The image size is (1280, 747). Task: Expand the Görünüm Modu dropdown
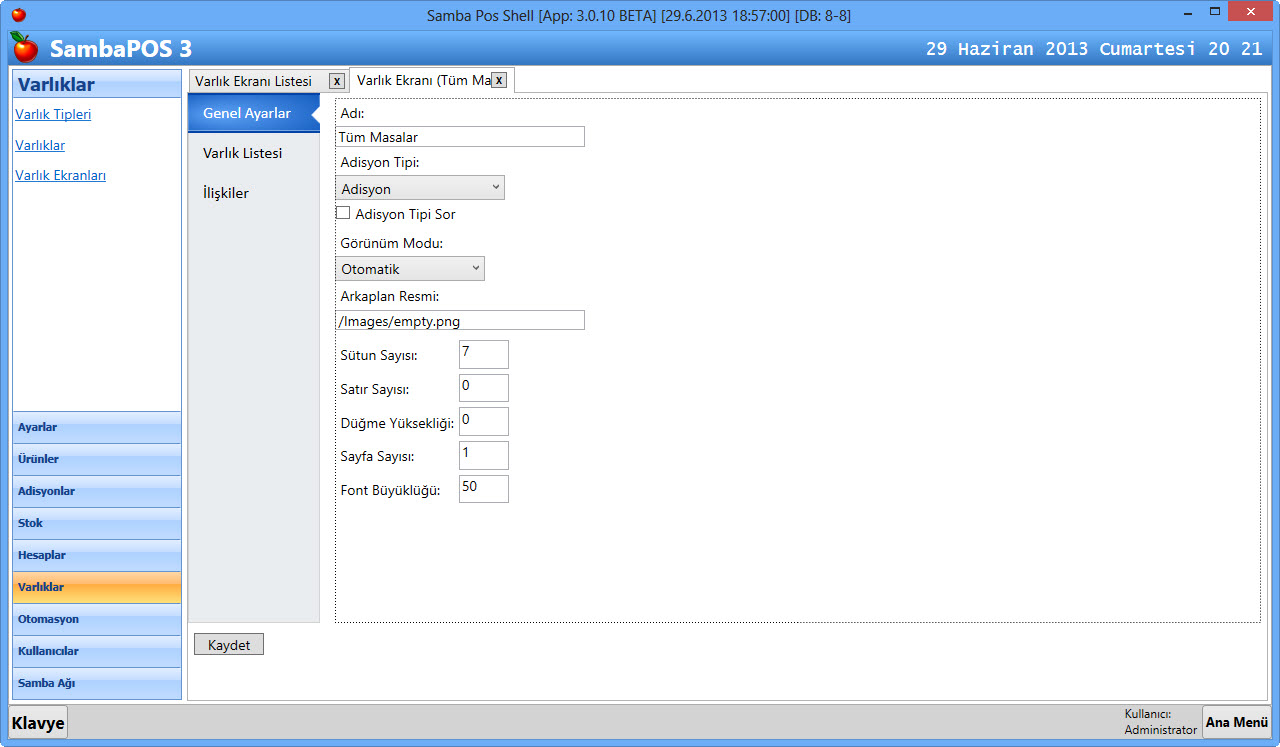[410, 268]
